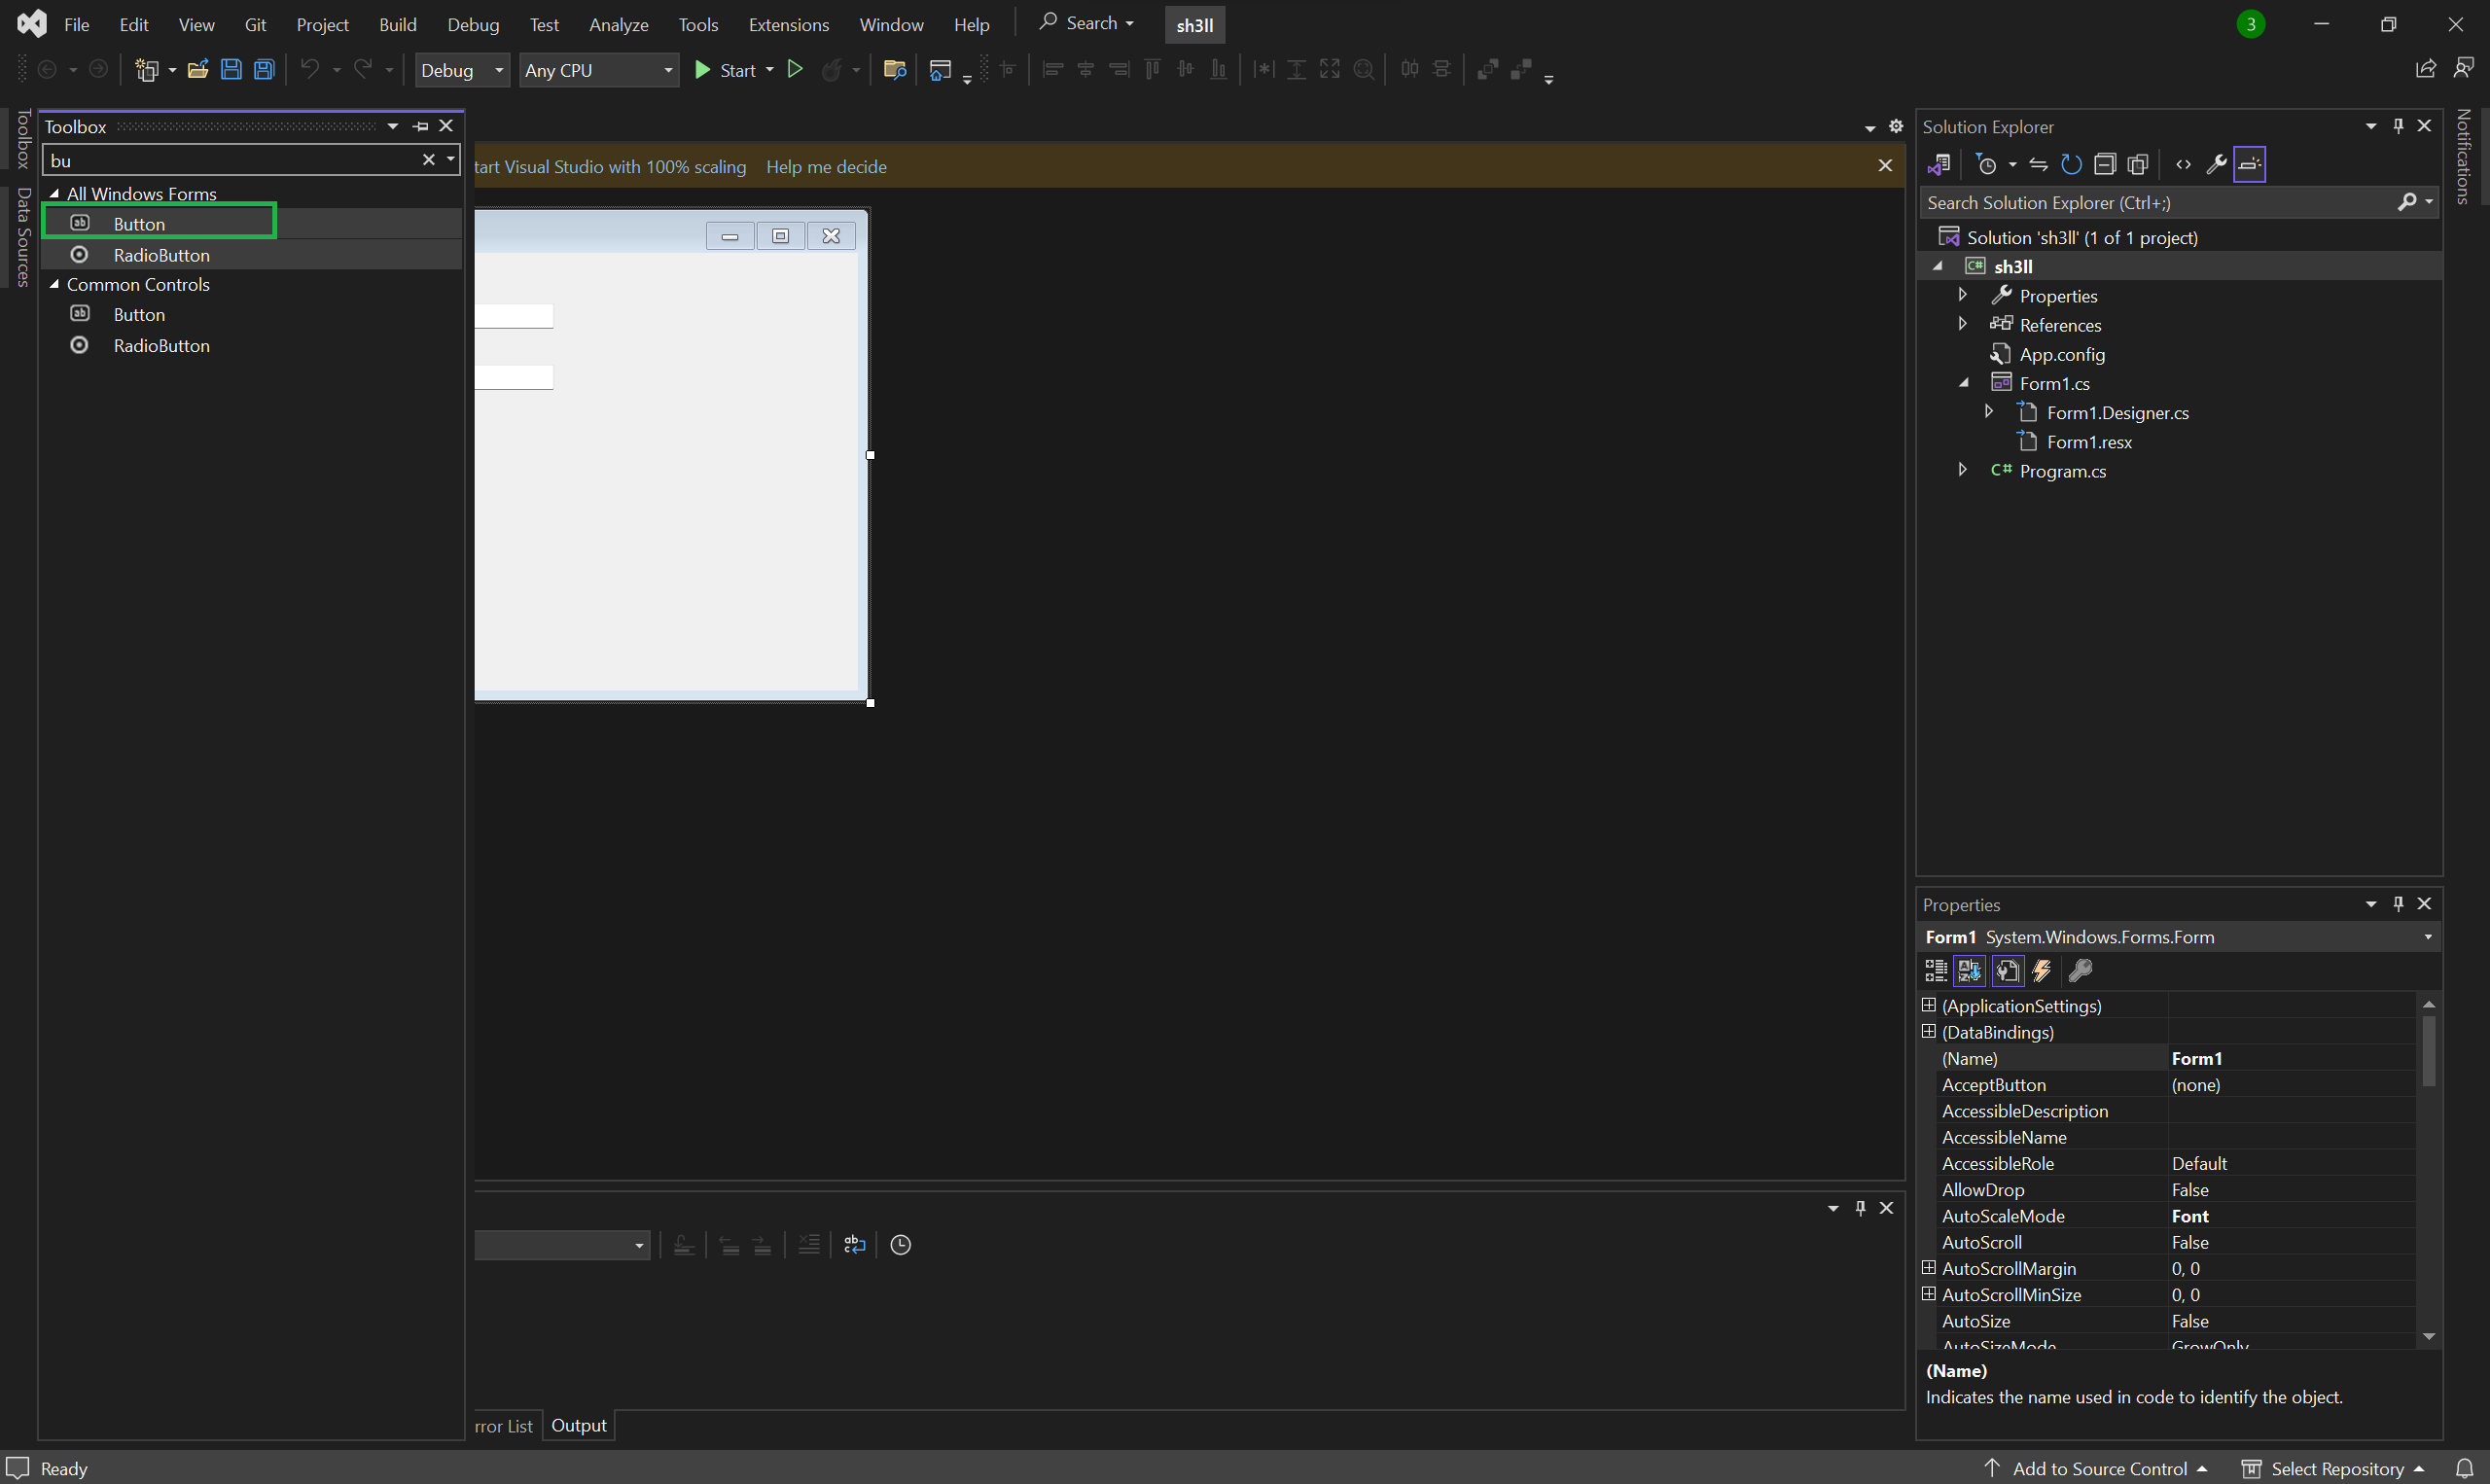The width and height of the screenshot is (2490, 1484).
Task: Open the Git menu
Action: coord(255,25)
